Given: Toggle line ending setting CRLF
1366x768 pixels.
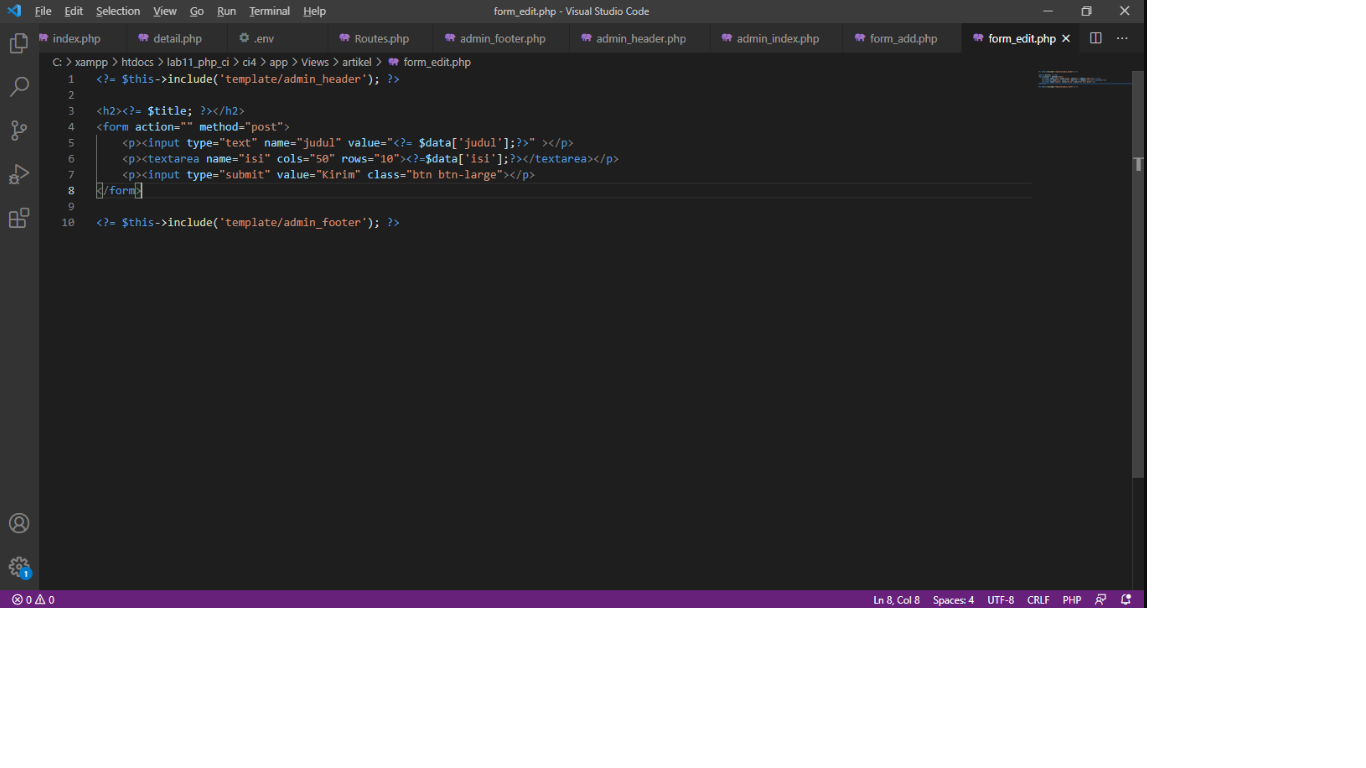Looking at the screenshot, I should point(1038,599).
